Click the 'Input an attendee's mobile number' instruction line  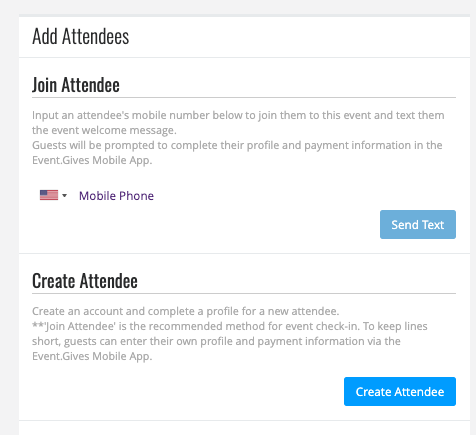coord(238,115)
